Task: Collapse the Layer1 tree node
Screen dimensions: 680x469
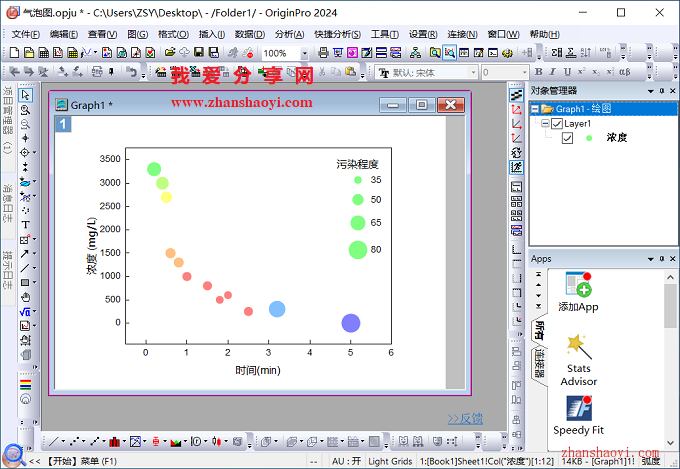Action: click(x=545, y=124)
